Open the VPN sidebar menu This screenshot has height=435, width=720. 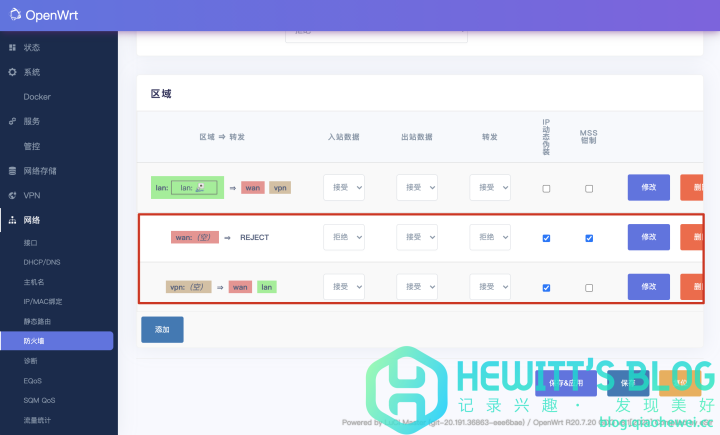pos(32,195)
